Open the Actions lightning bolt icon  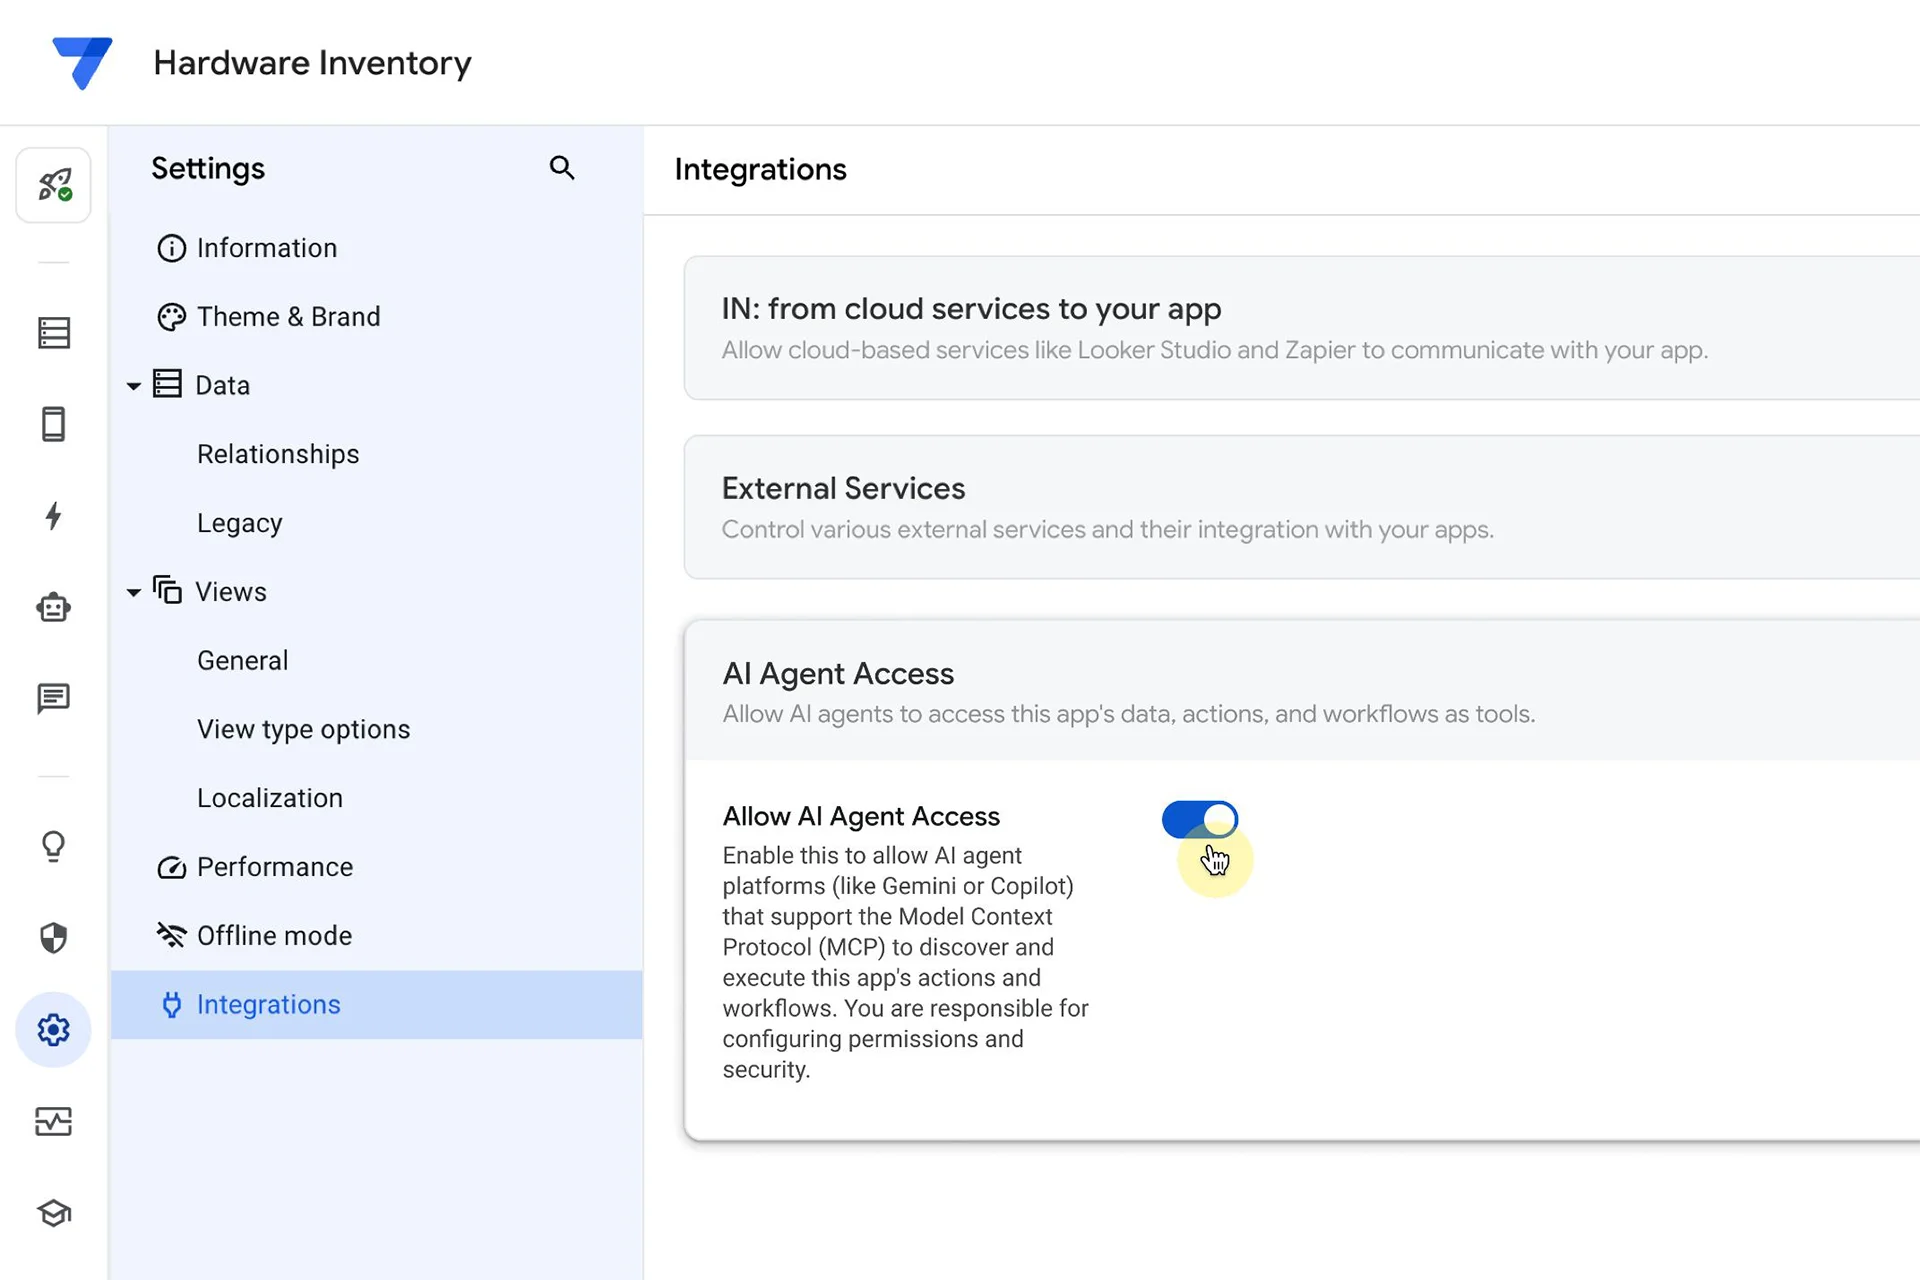click(x=54, y=516)
